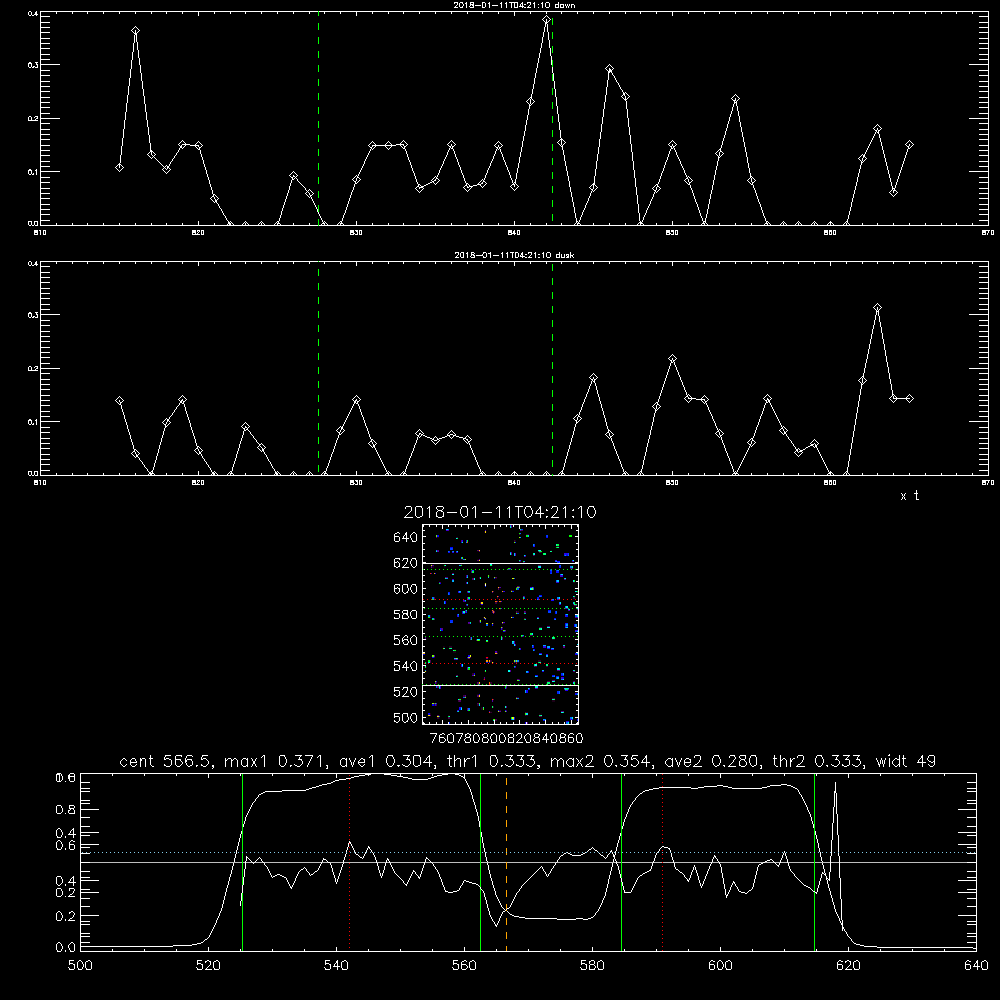Click the '560' label on the bottom plot's x-axis
1000x1000 pixels.
click(x=464, y=965)
